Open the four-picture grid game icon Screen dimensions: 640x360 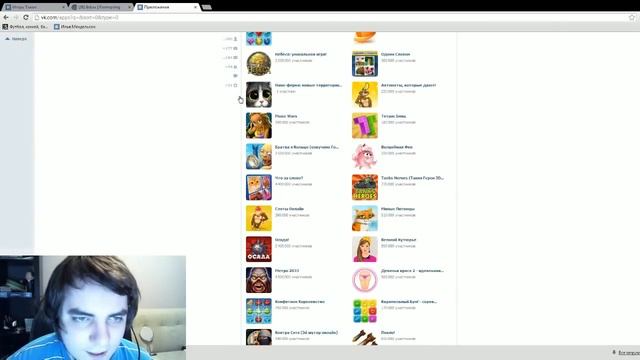tap(365, 64)
